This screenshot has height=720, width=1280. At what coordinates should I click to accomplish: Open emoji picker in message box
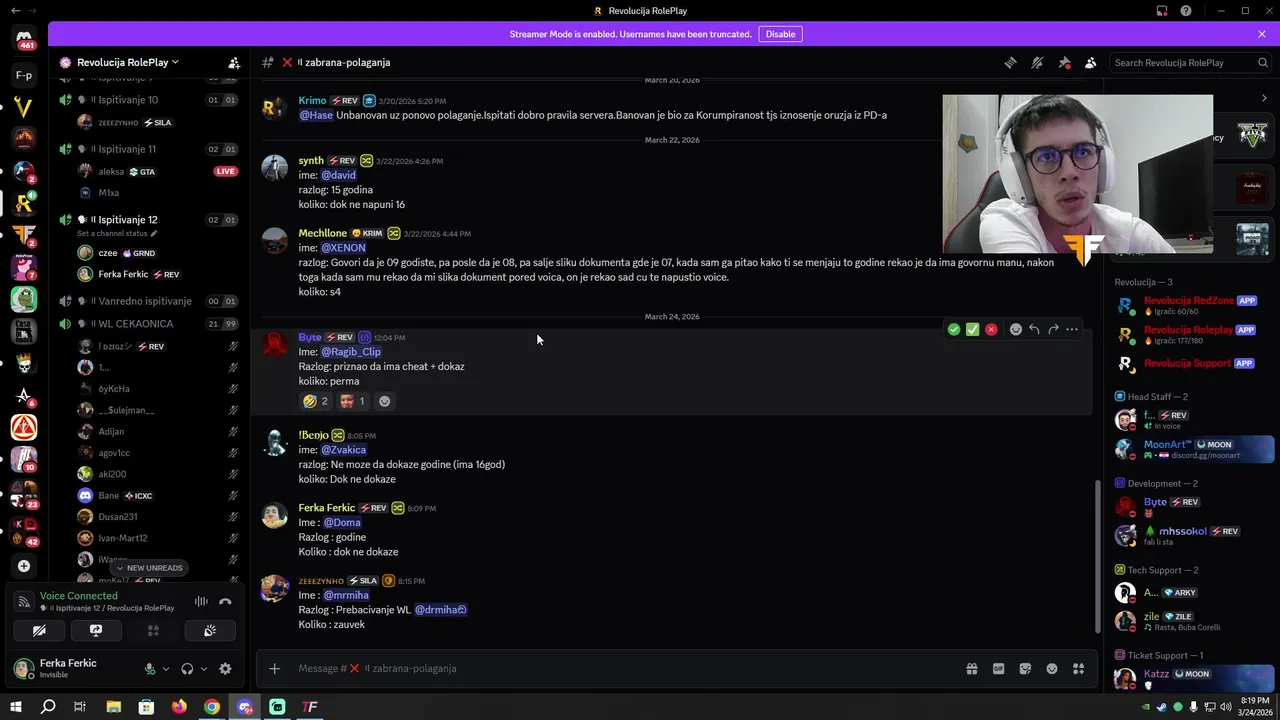(1052, 669)
